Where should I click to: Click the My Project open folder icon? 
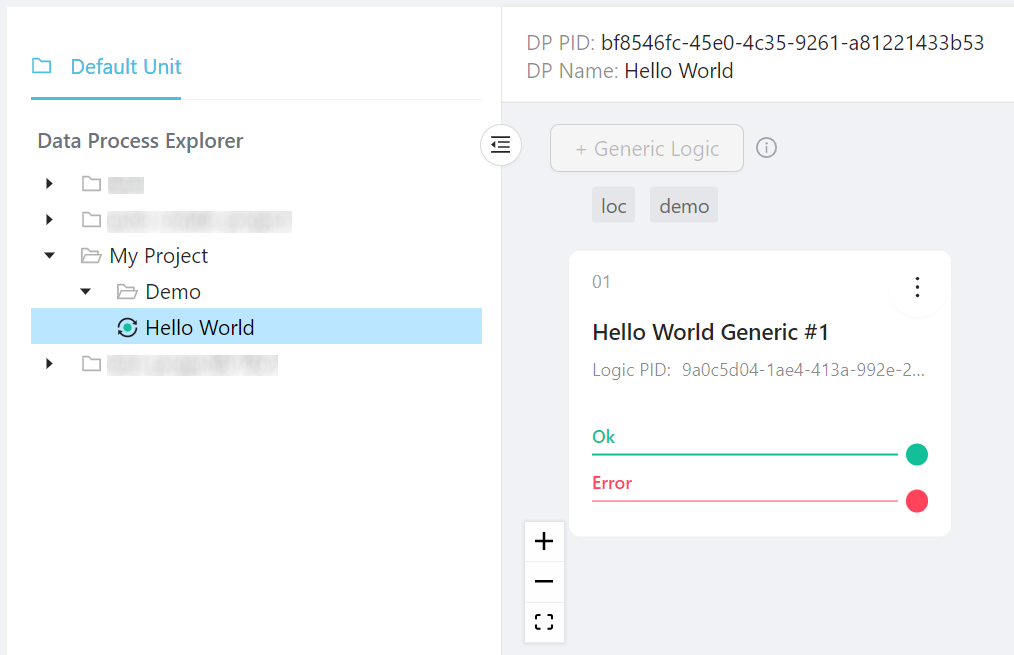[x=92, y=256]
